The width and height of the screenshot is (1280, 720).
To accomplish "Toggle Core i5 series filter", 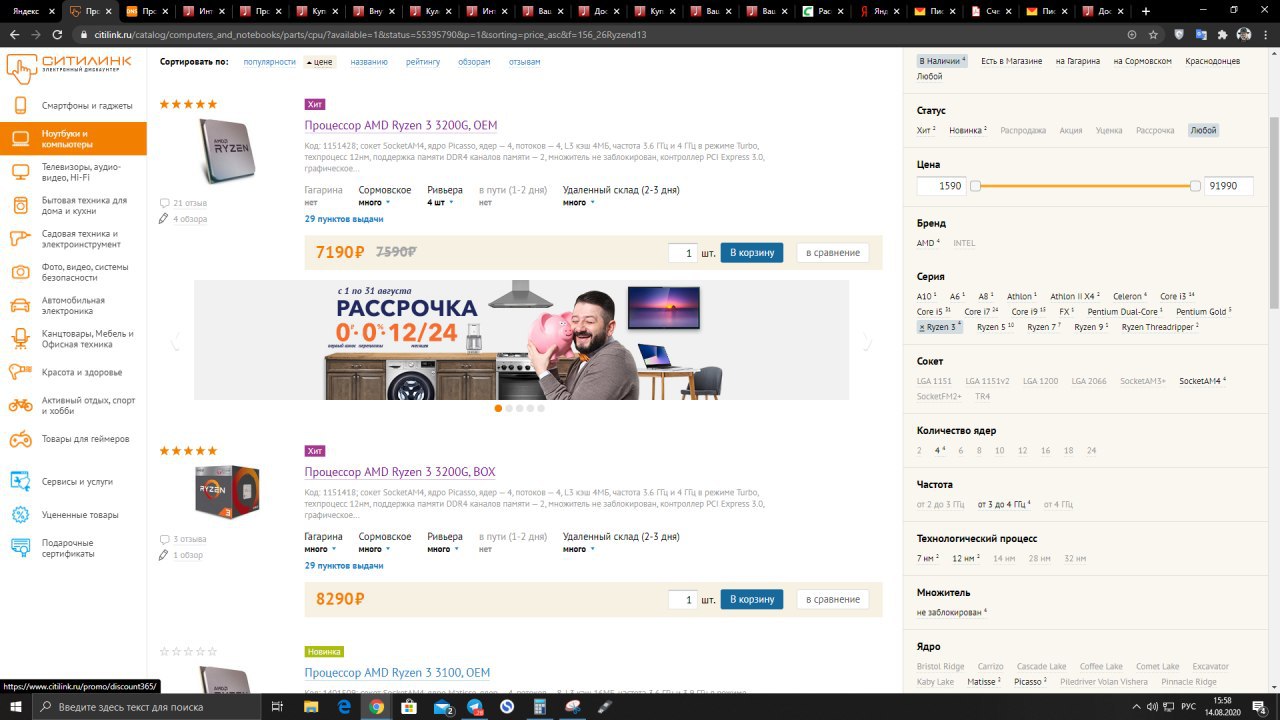I will tap(933, 312).
